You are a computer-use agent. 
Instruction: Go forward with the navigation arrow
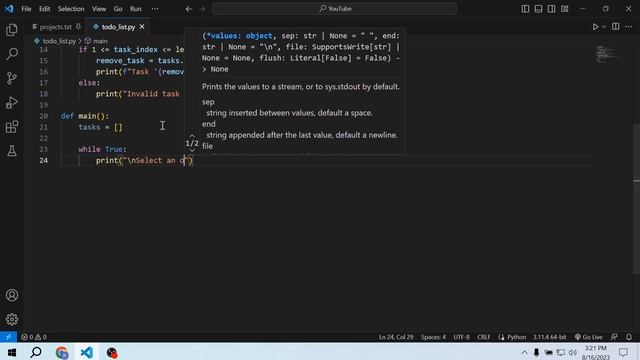tap(202, 9)
